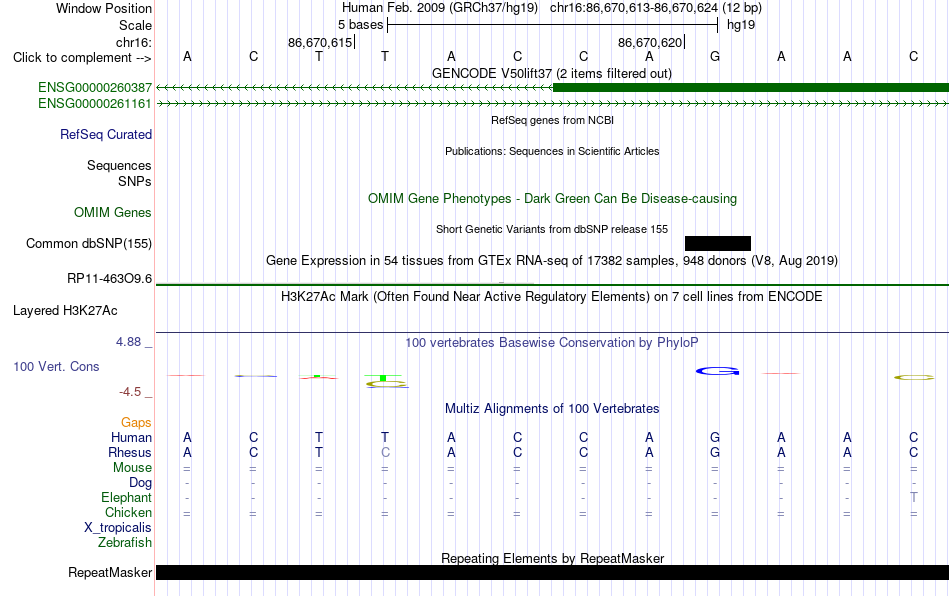
Task: Click the ENSG00000261161 gene label
Action: point(95,104)
